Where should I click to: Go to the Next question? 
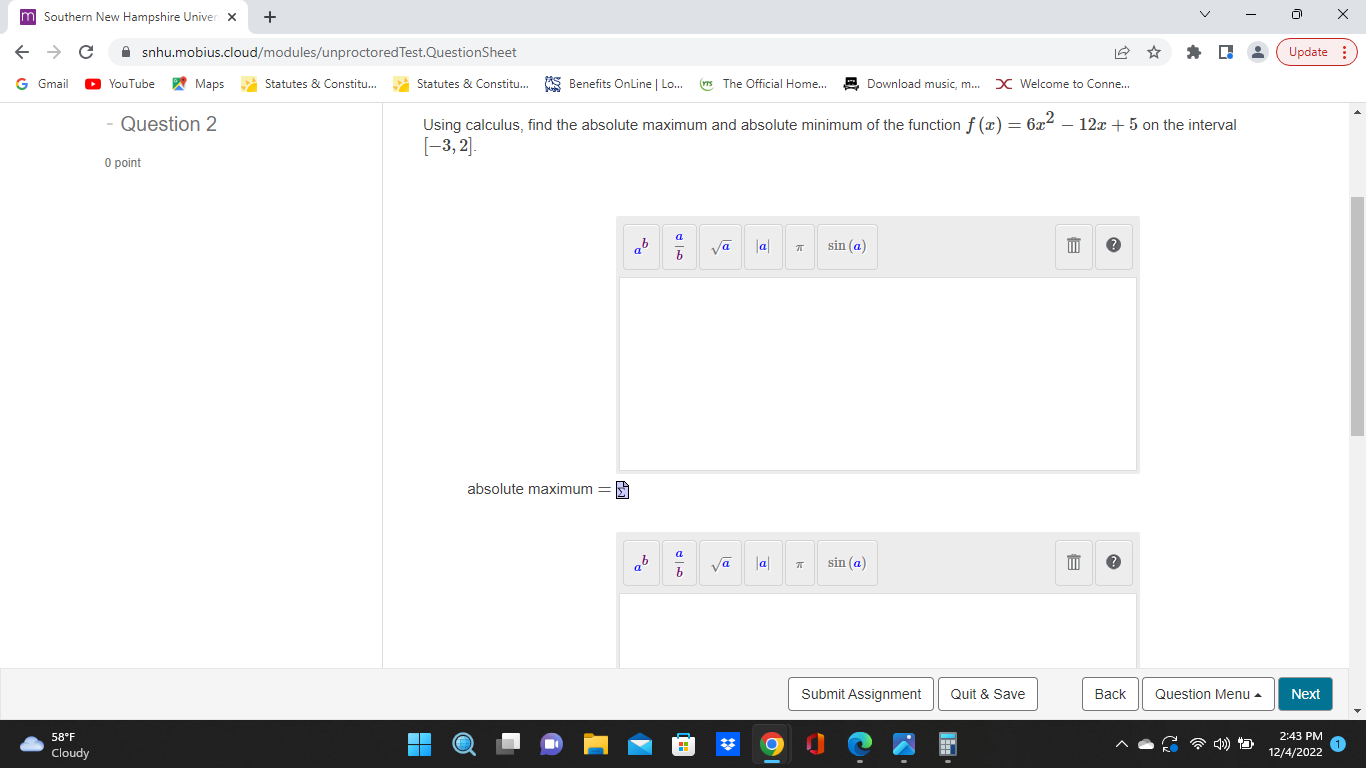coord(1305,693)
